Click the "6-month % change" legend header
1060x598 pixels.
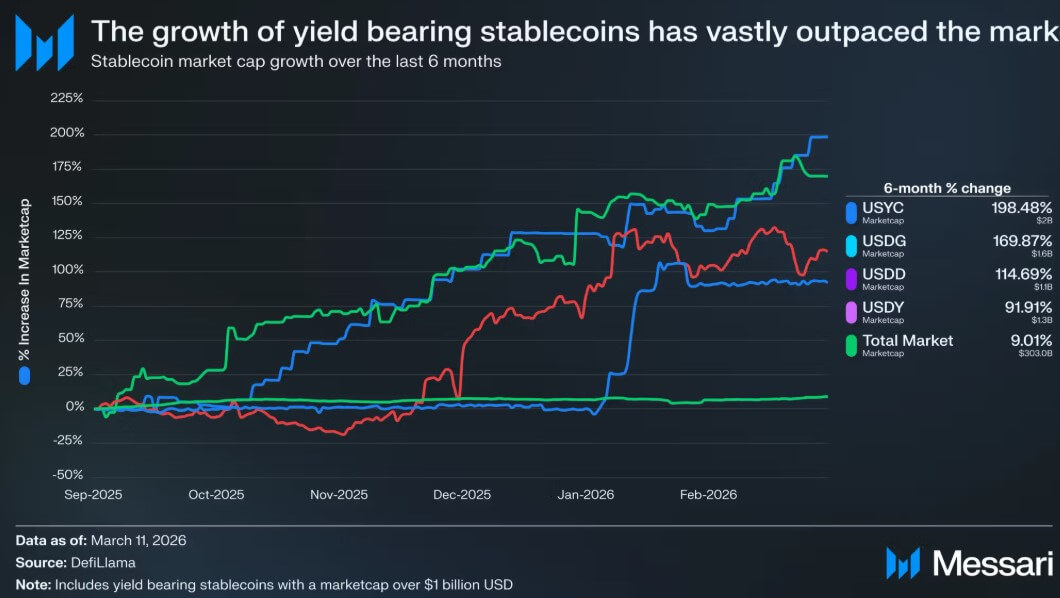[x=947, y=188]
